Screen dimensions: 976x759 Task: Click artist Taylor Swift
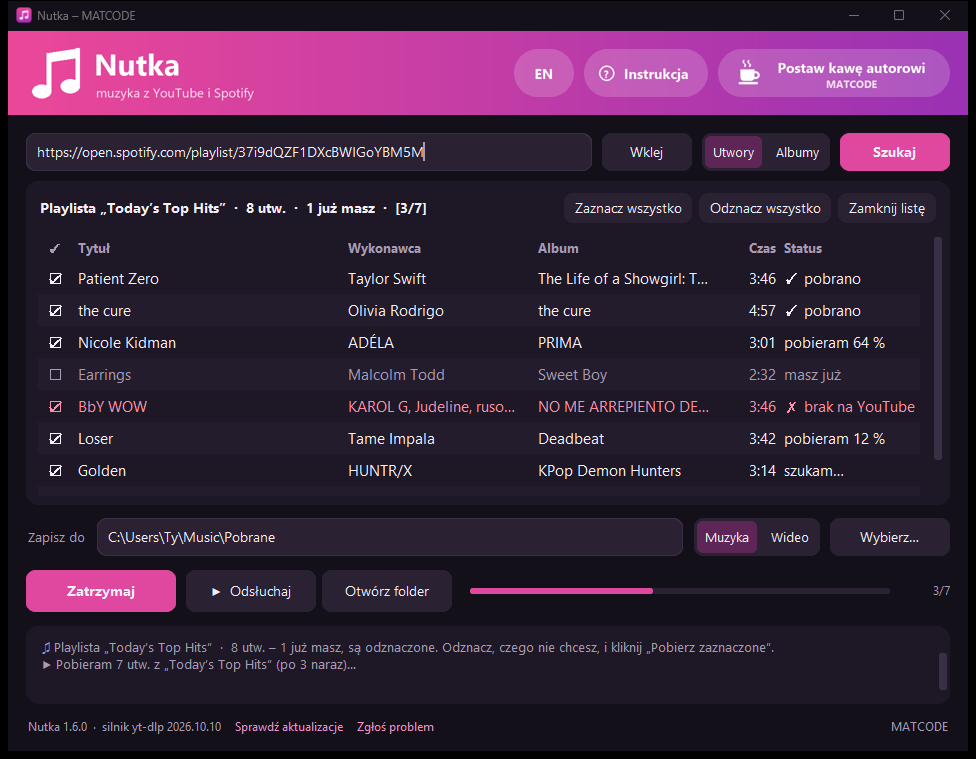pos(387,279)
